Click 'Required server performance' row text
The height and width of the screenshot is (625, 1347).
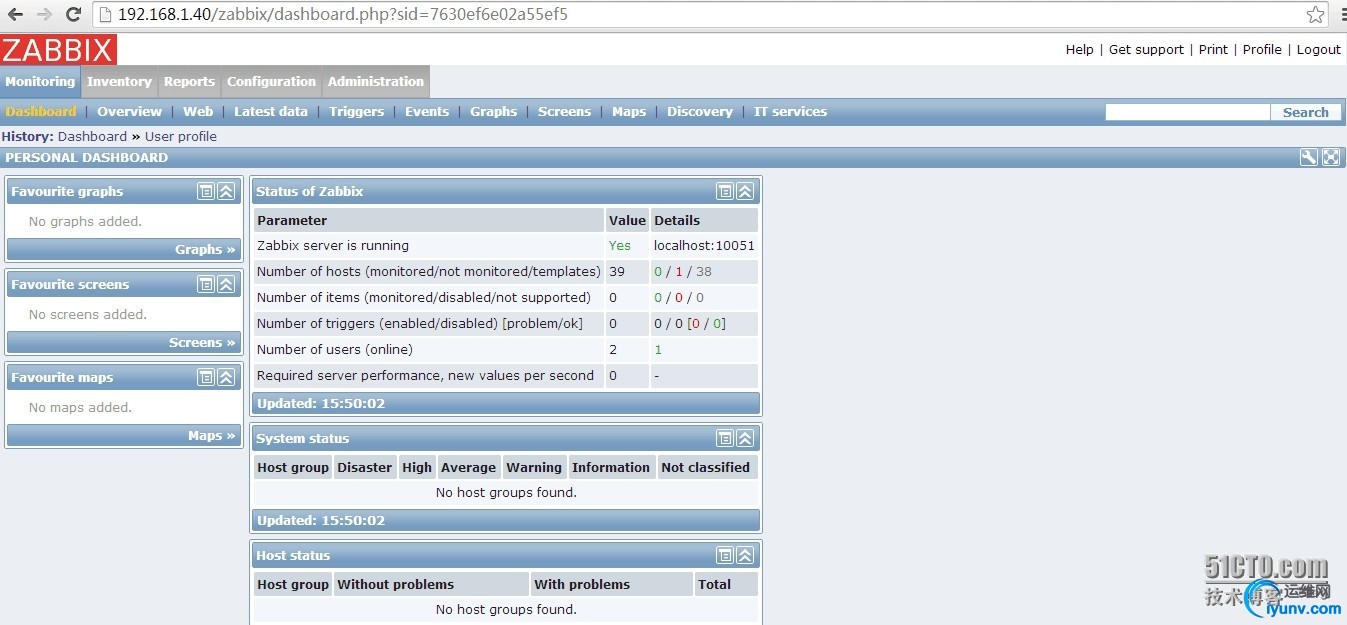tap(425, 375)
